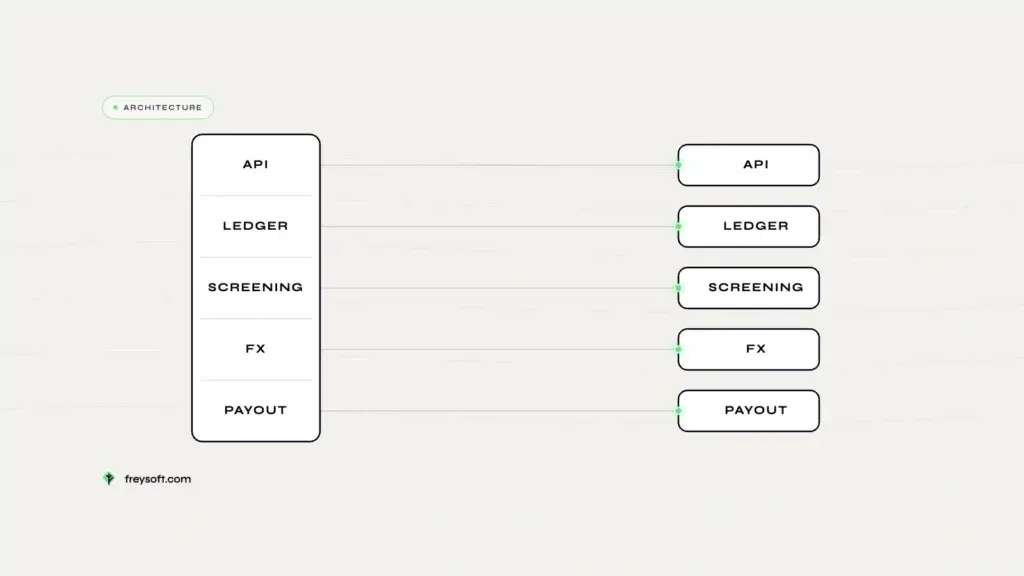The width and height of the screenshot is (1024, 576).
Task: Click the standalone API box on right
Action: click(x=748, y=165)
